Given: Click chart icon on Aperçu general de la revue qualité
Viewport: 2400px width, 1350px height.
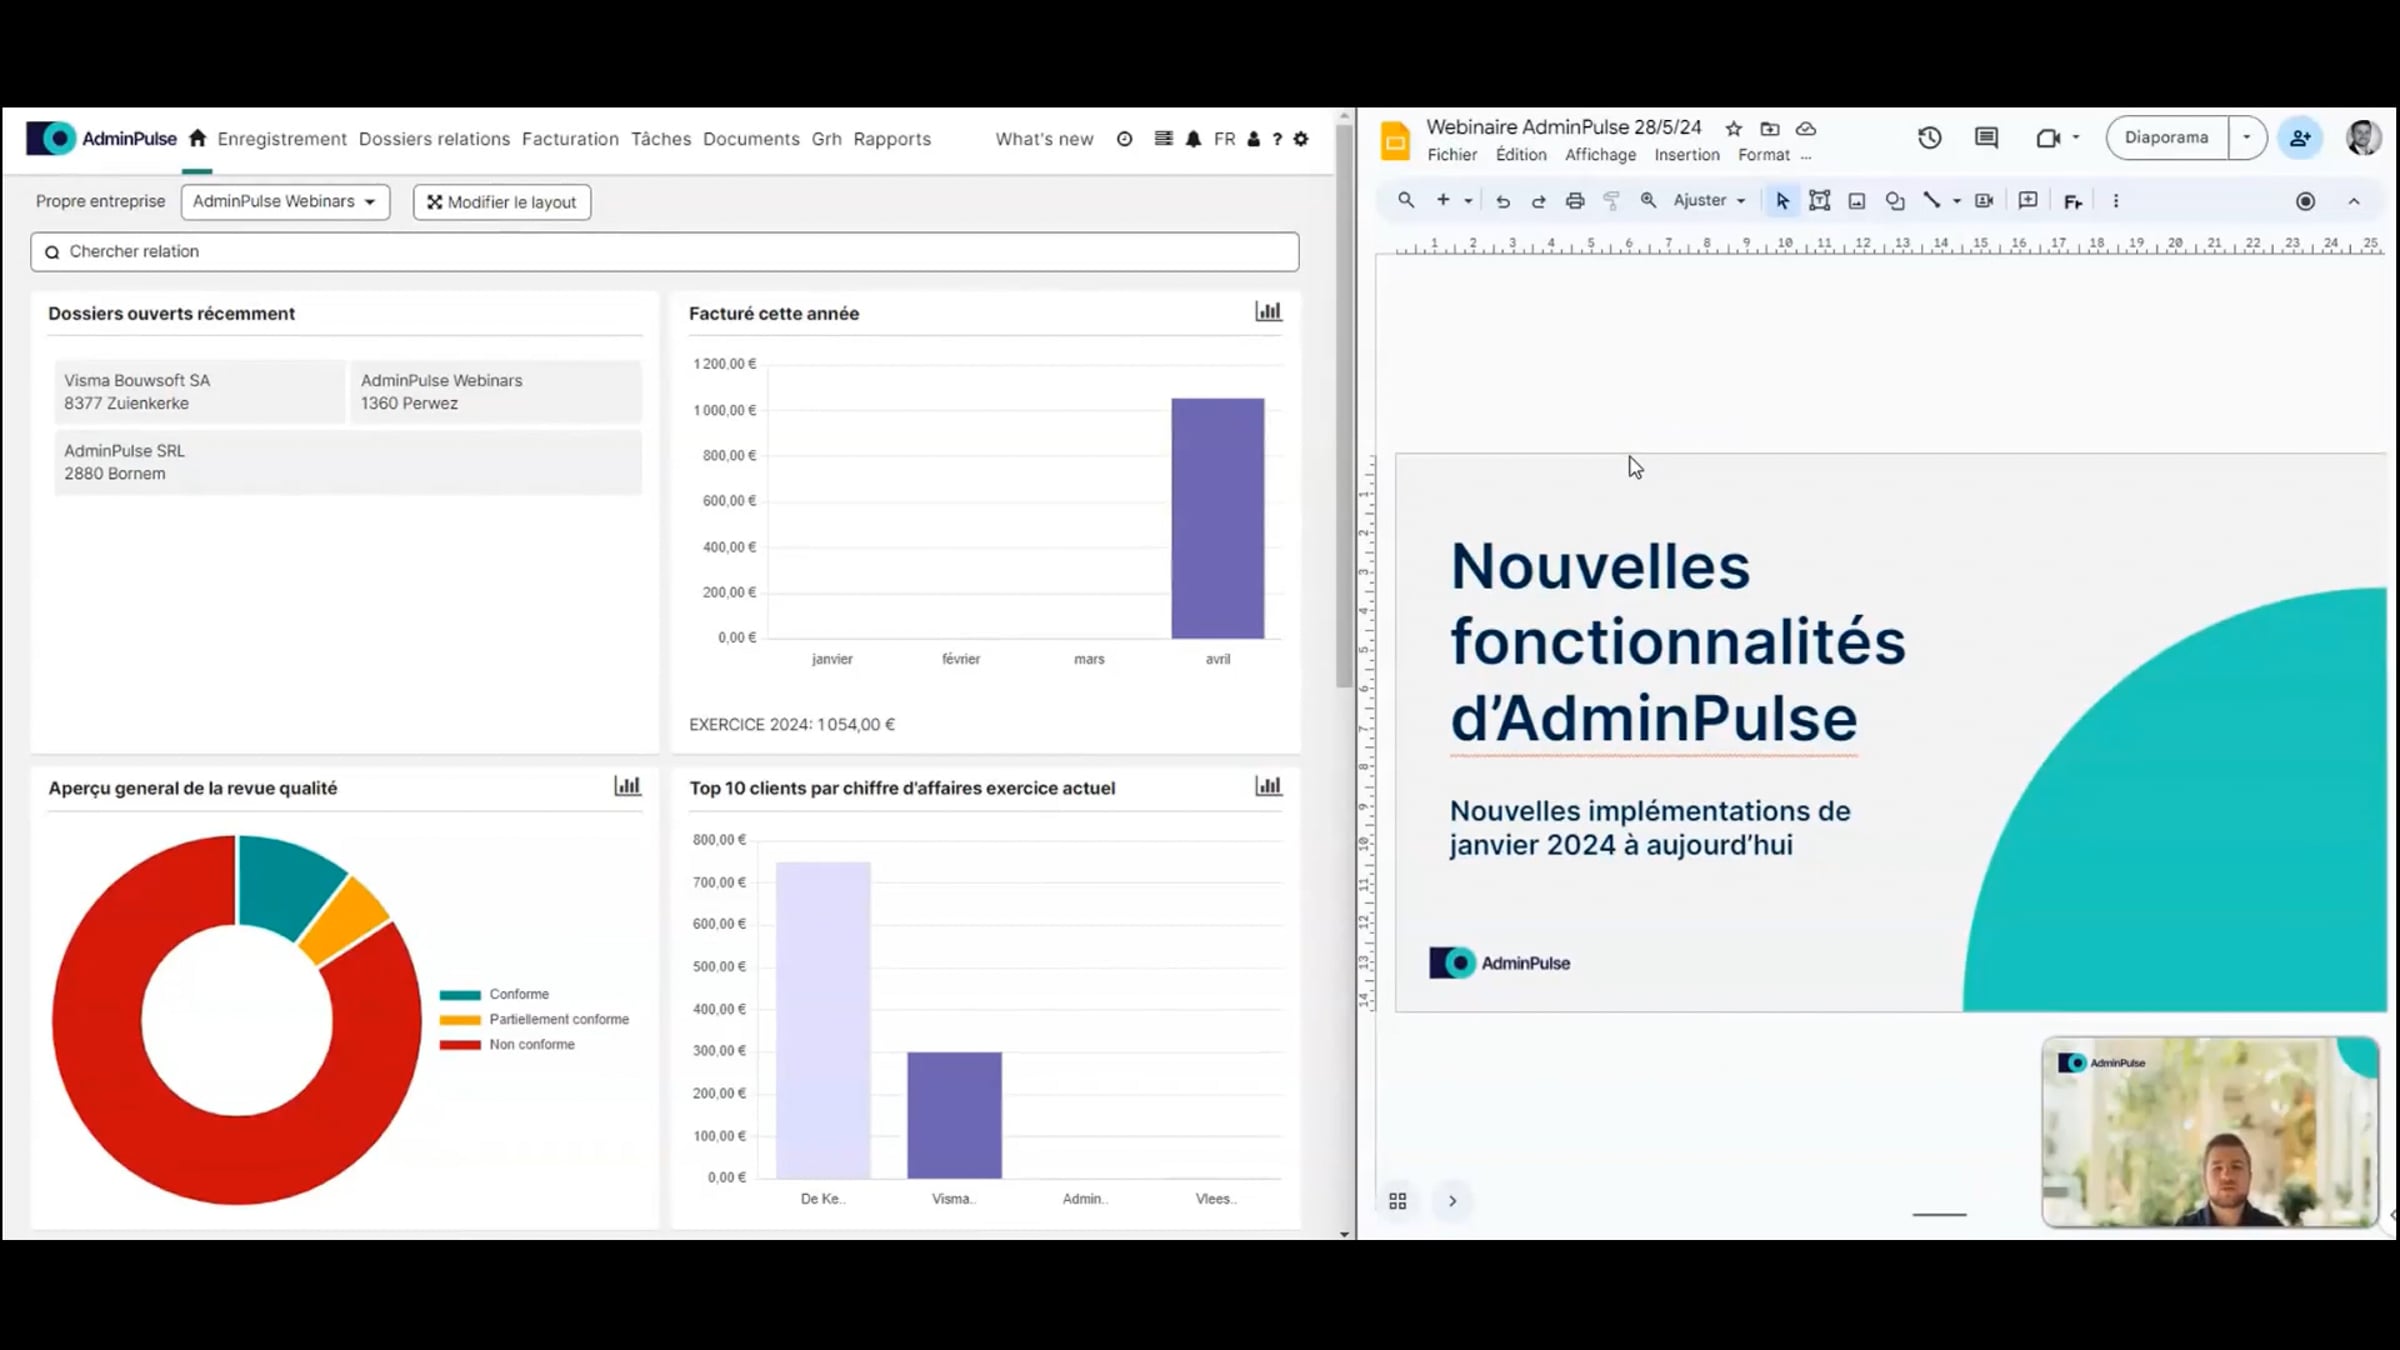Looking at the screenshot, I should click(x=627, y=786).
